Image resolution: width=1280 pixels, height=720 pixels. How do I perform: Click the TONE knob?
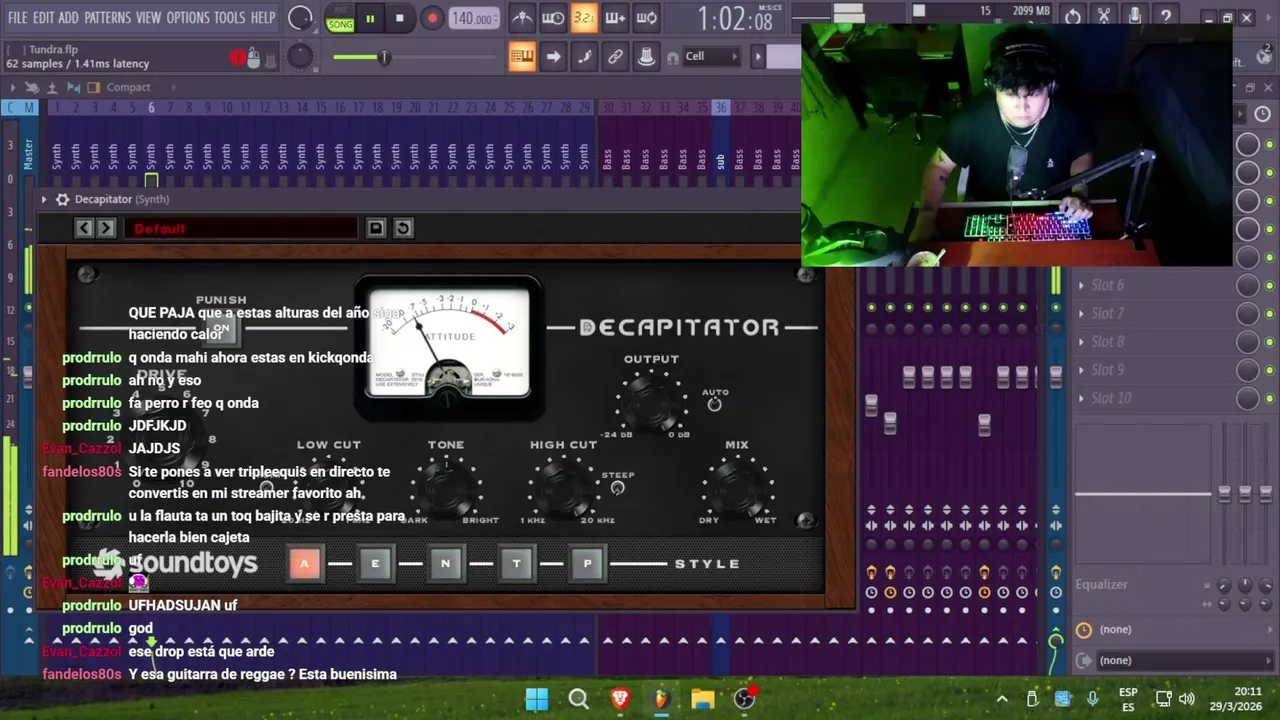446,487
